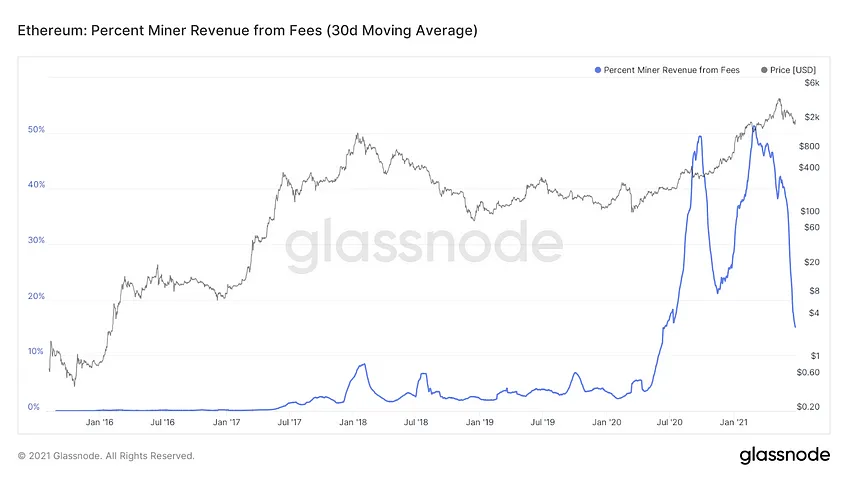This screenshot has width=848, height=477.
Task: Click the $0.20 price axis label
Action: coord(808,407)
